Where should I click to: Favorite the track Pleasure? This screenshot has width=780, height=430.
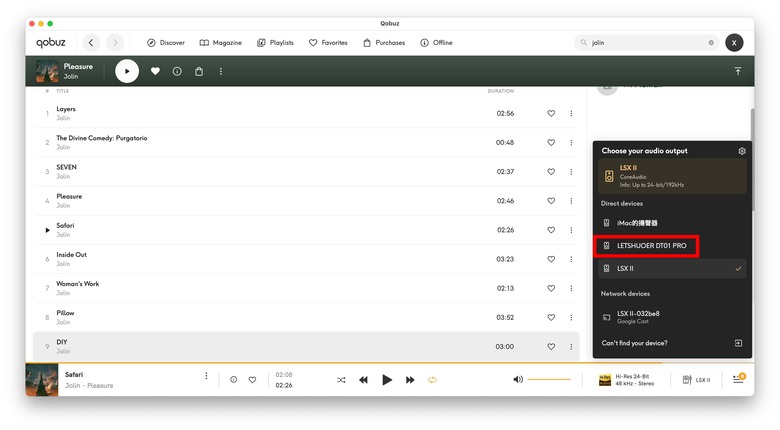551,201
